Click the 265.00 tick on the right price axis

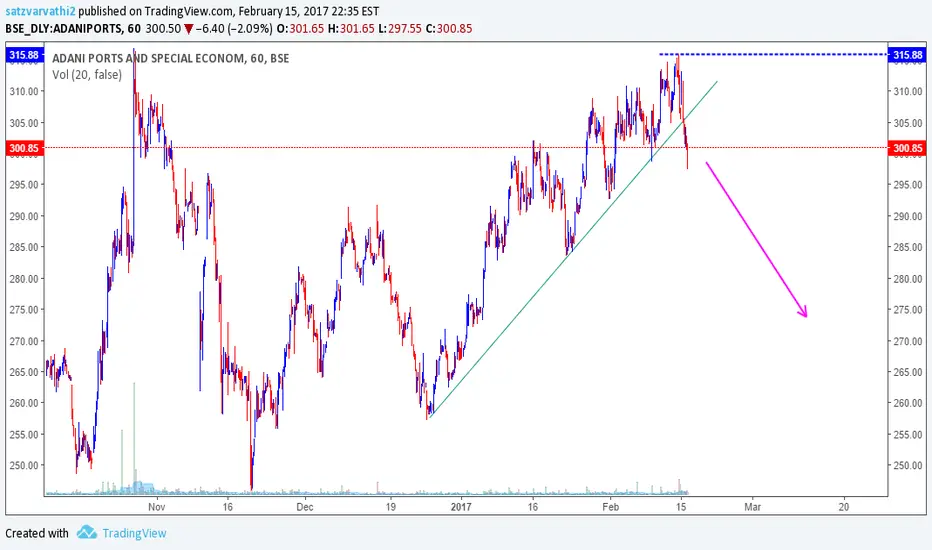coord(908,372)
